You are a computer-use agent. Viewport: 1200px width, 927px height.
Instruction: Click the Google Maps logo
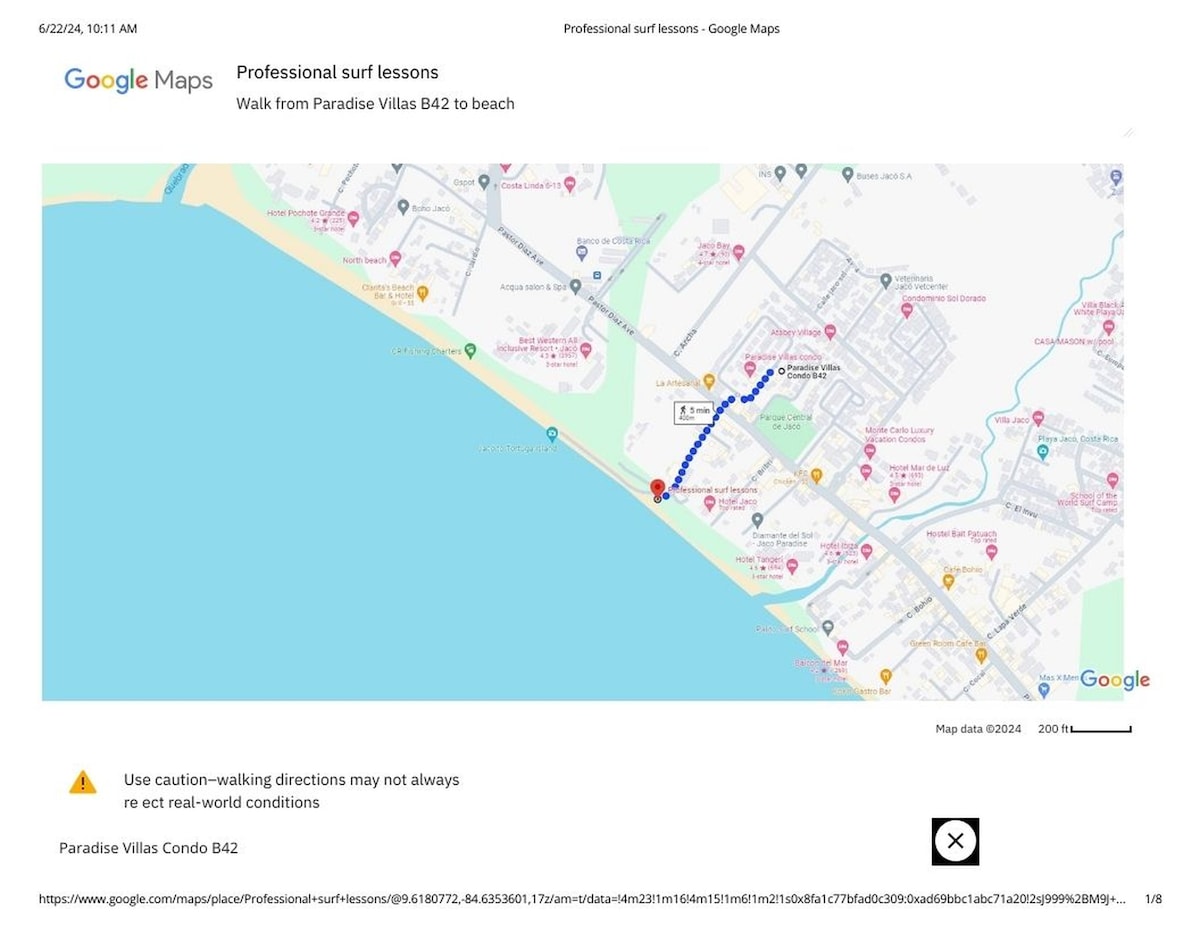(x=138, y=81)
